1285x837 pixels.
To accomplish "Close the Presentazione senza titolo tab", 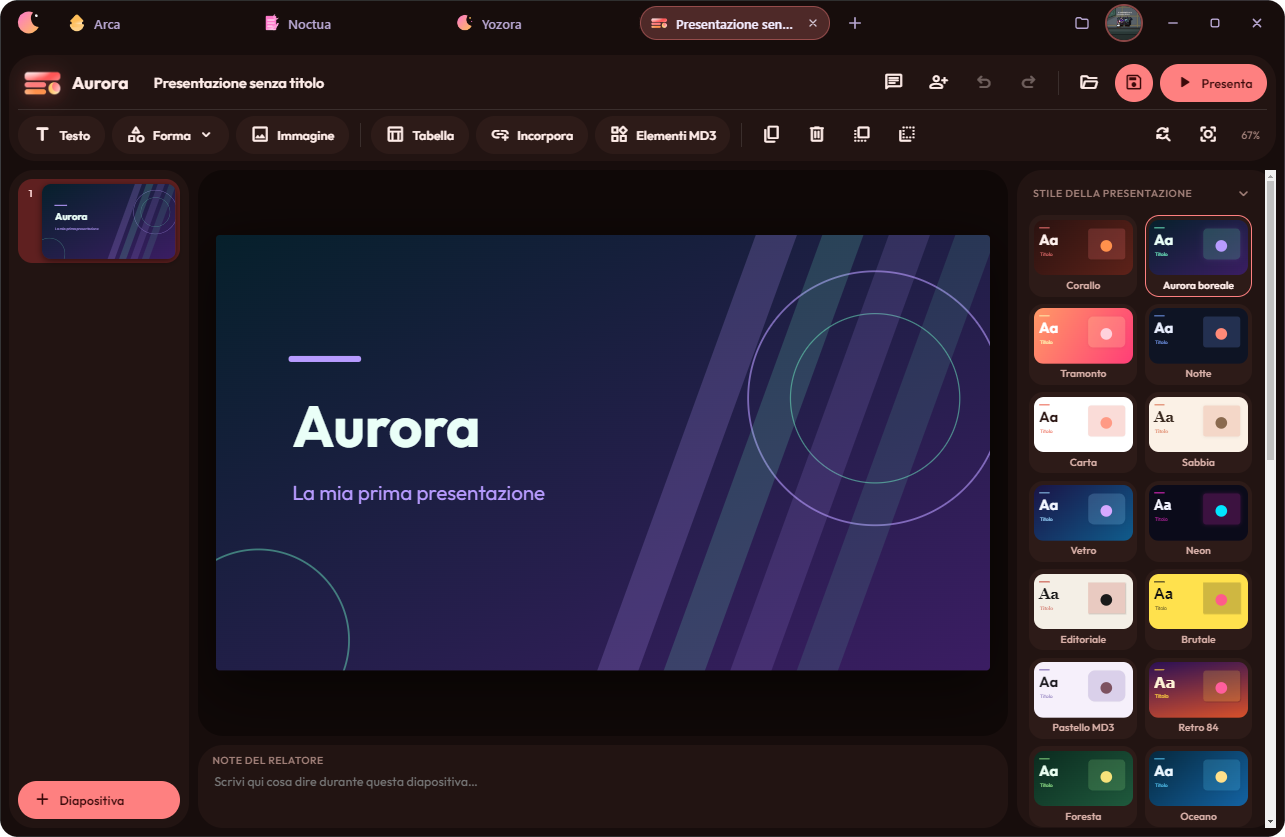I will (813, 23).
